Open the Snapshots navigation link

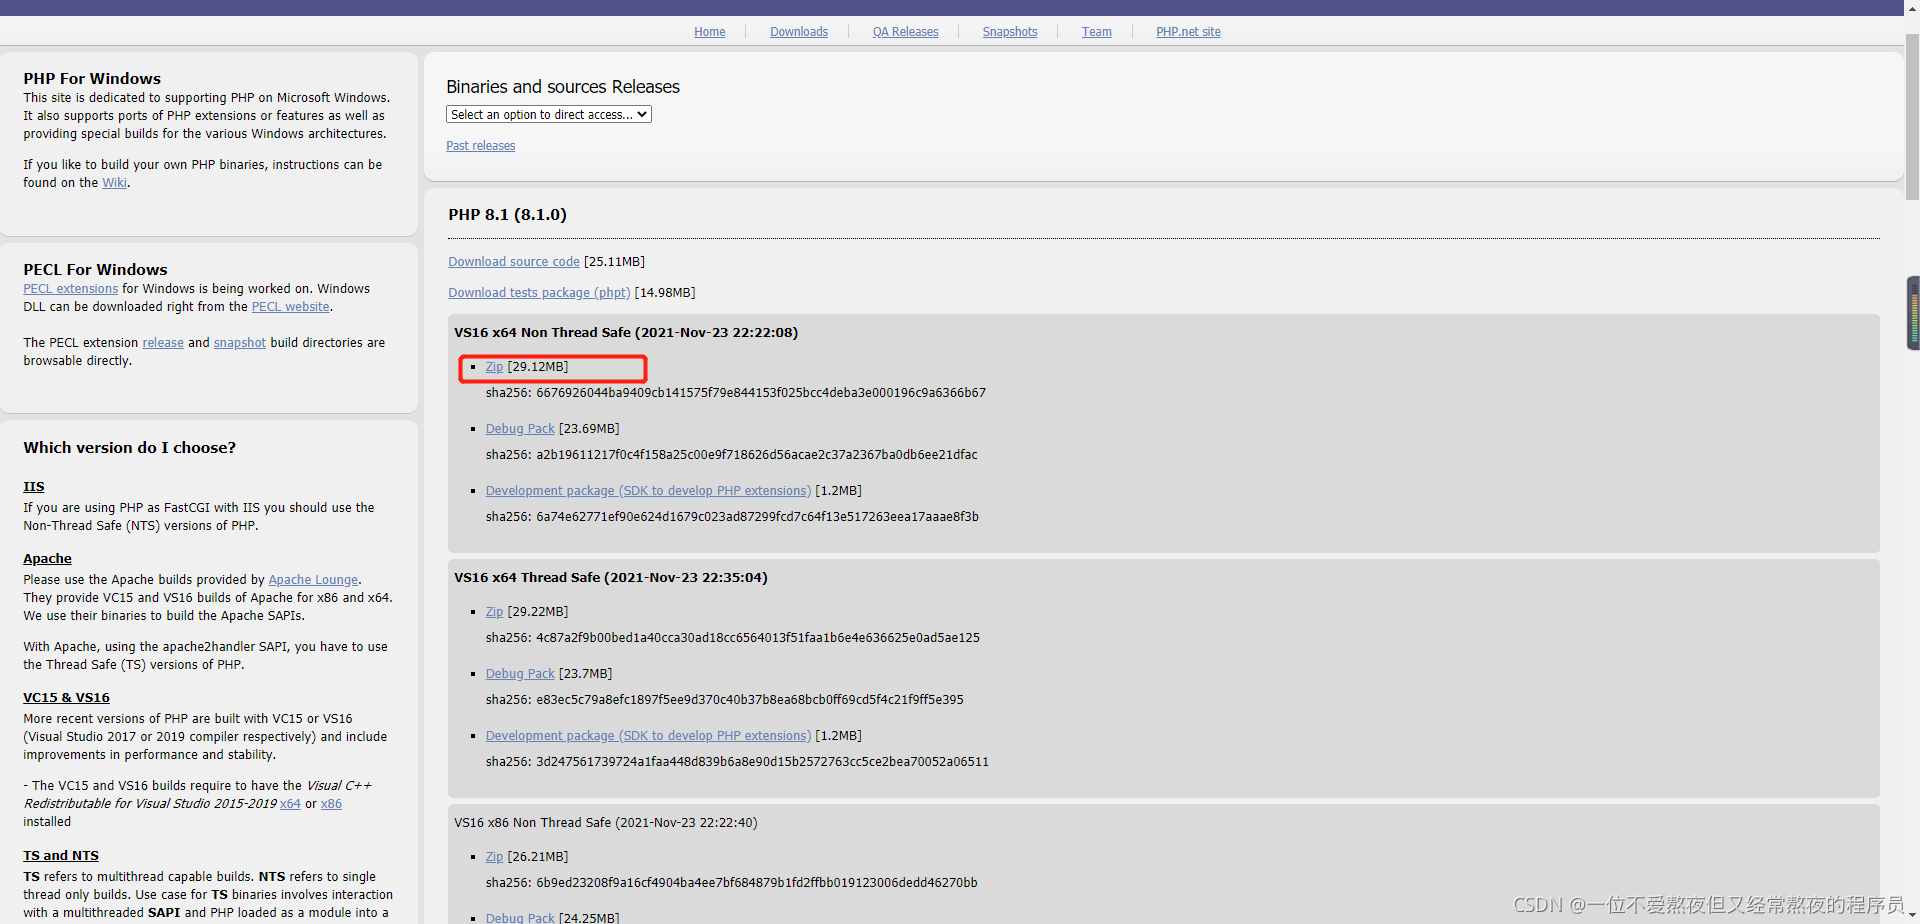[x=1009, y=32]
